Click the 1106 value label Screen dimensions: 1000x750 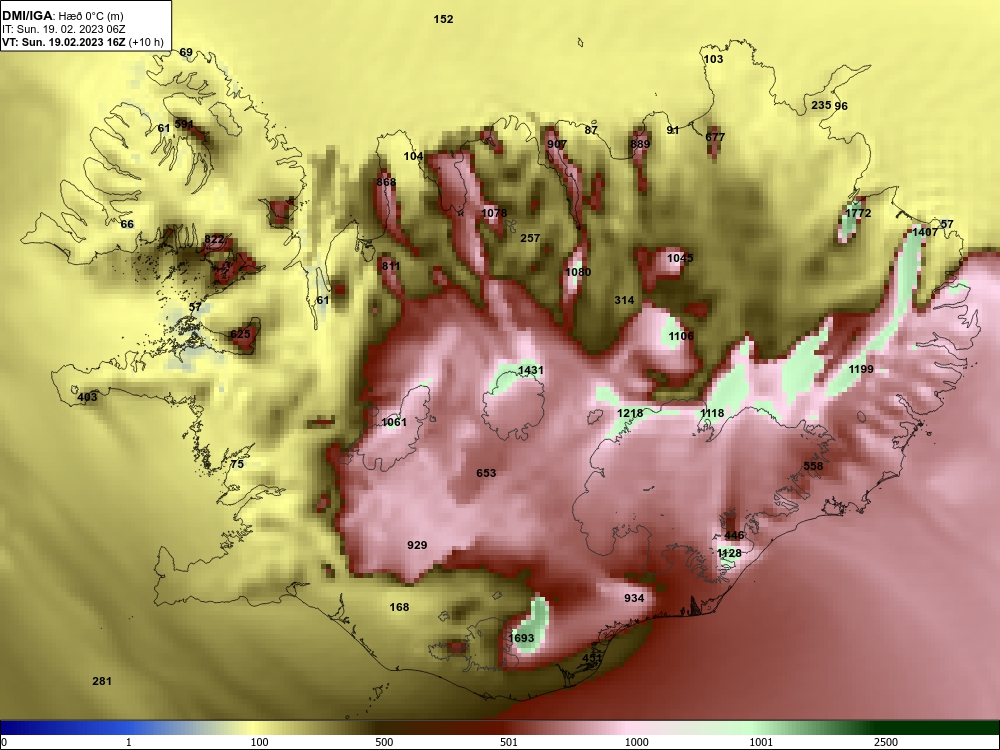680,336
